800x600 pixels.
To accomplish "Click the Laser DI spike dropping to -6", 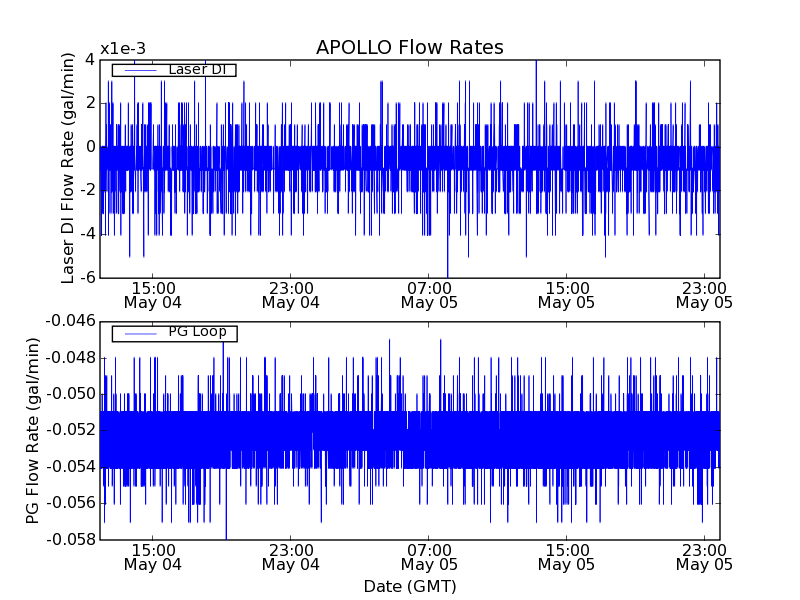I will (x=448, y=270).
